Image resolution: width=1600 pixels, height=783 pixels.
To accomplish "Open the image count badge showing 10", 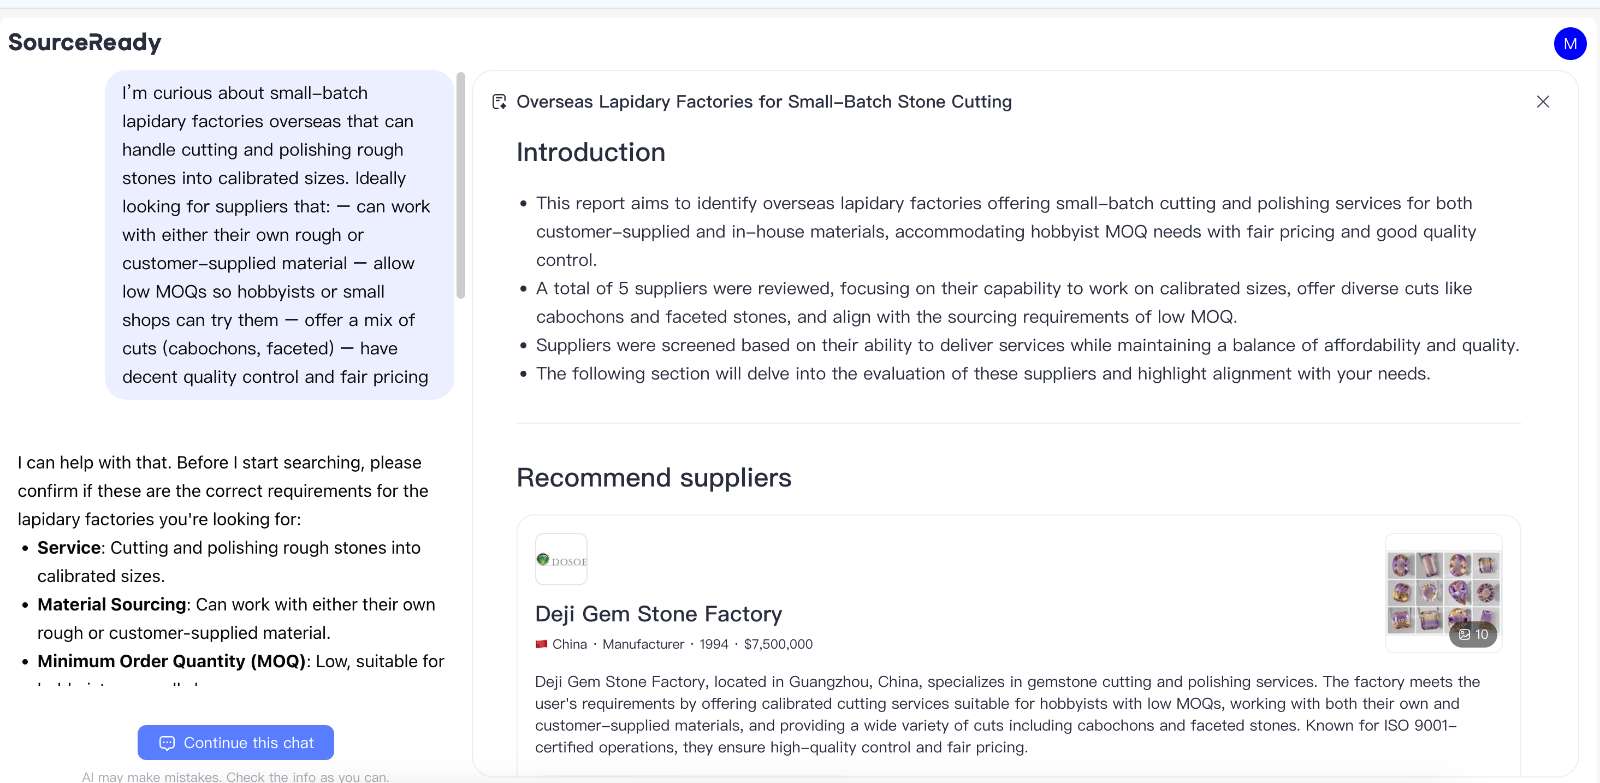I will pos(1473,634).
